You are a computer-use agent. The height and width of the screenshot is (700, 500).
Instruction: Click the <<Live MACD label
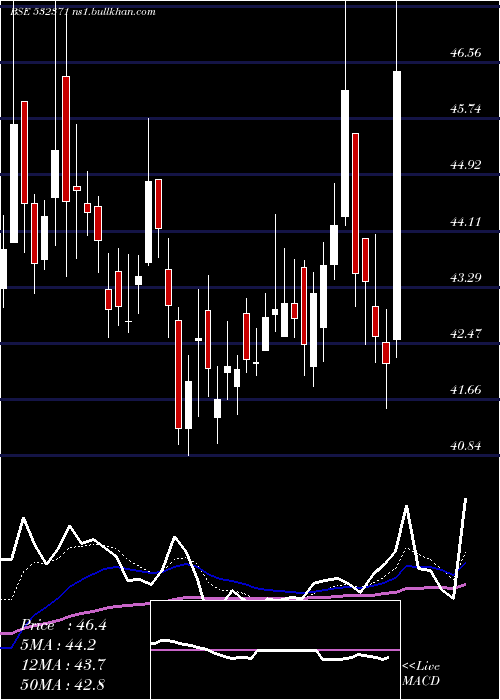pyautogui.click(x=421, y=673)
